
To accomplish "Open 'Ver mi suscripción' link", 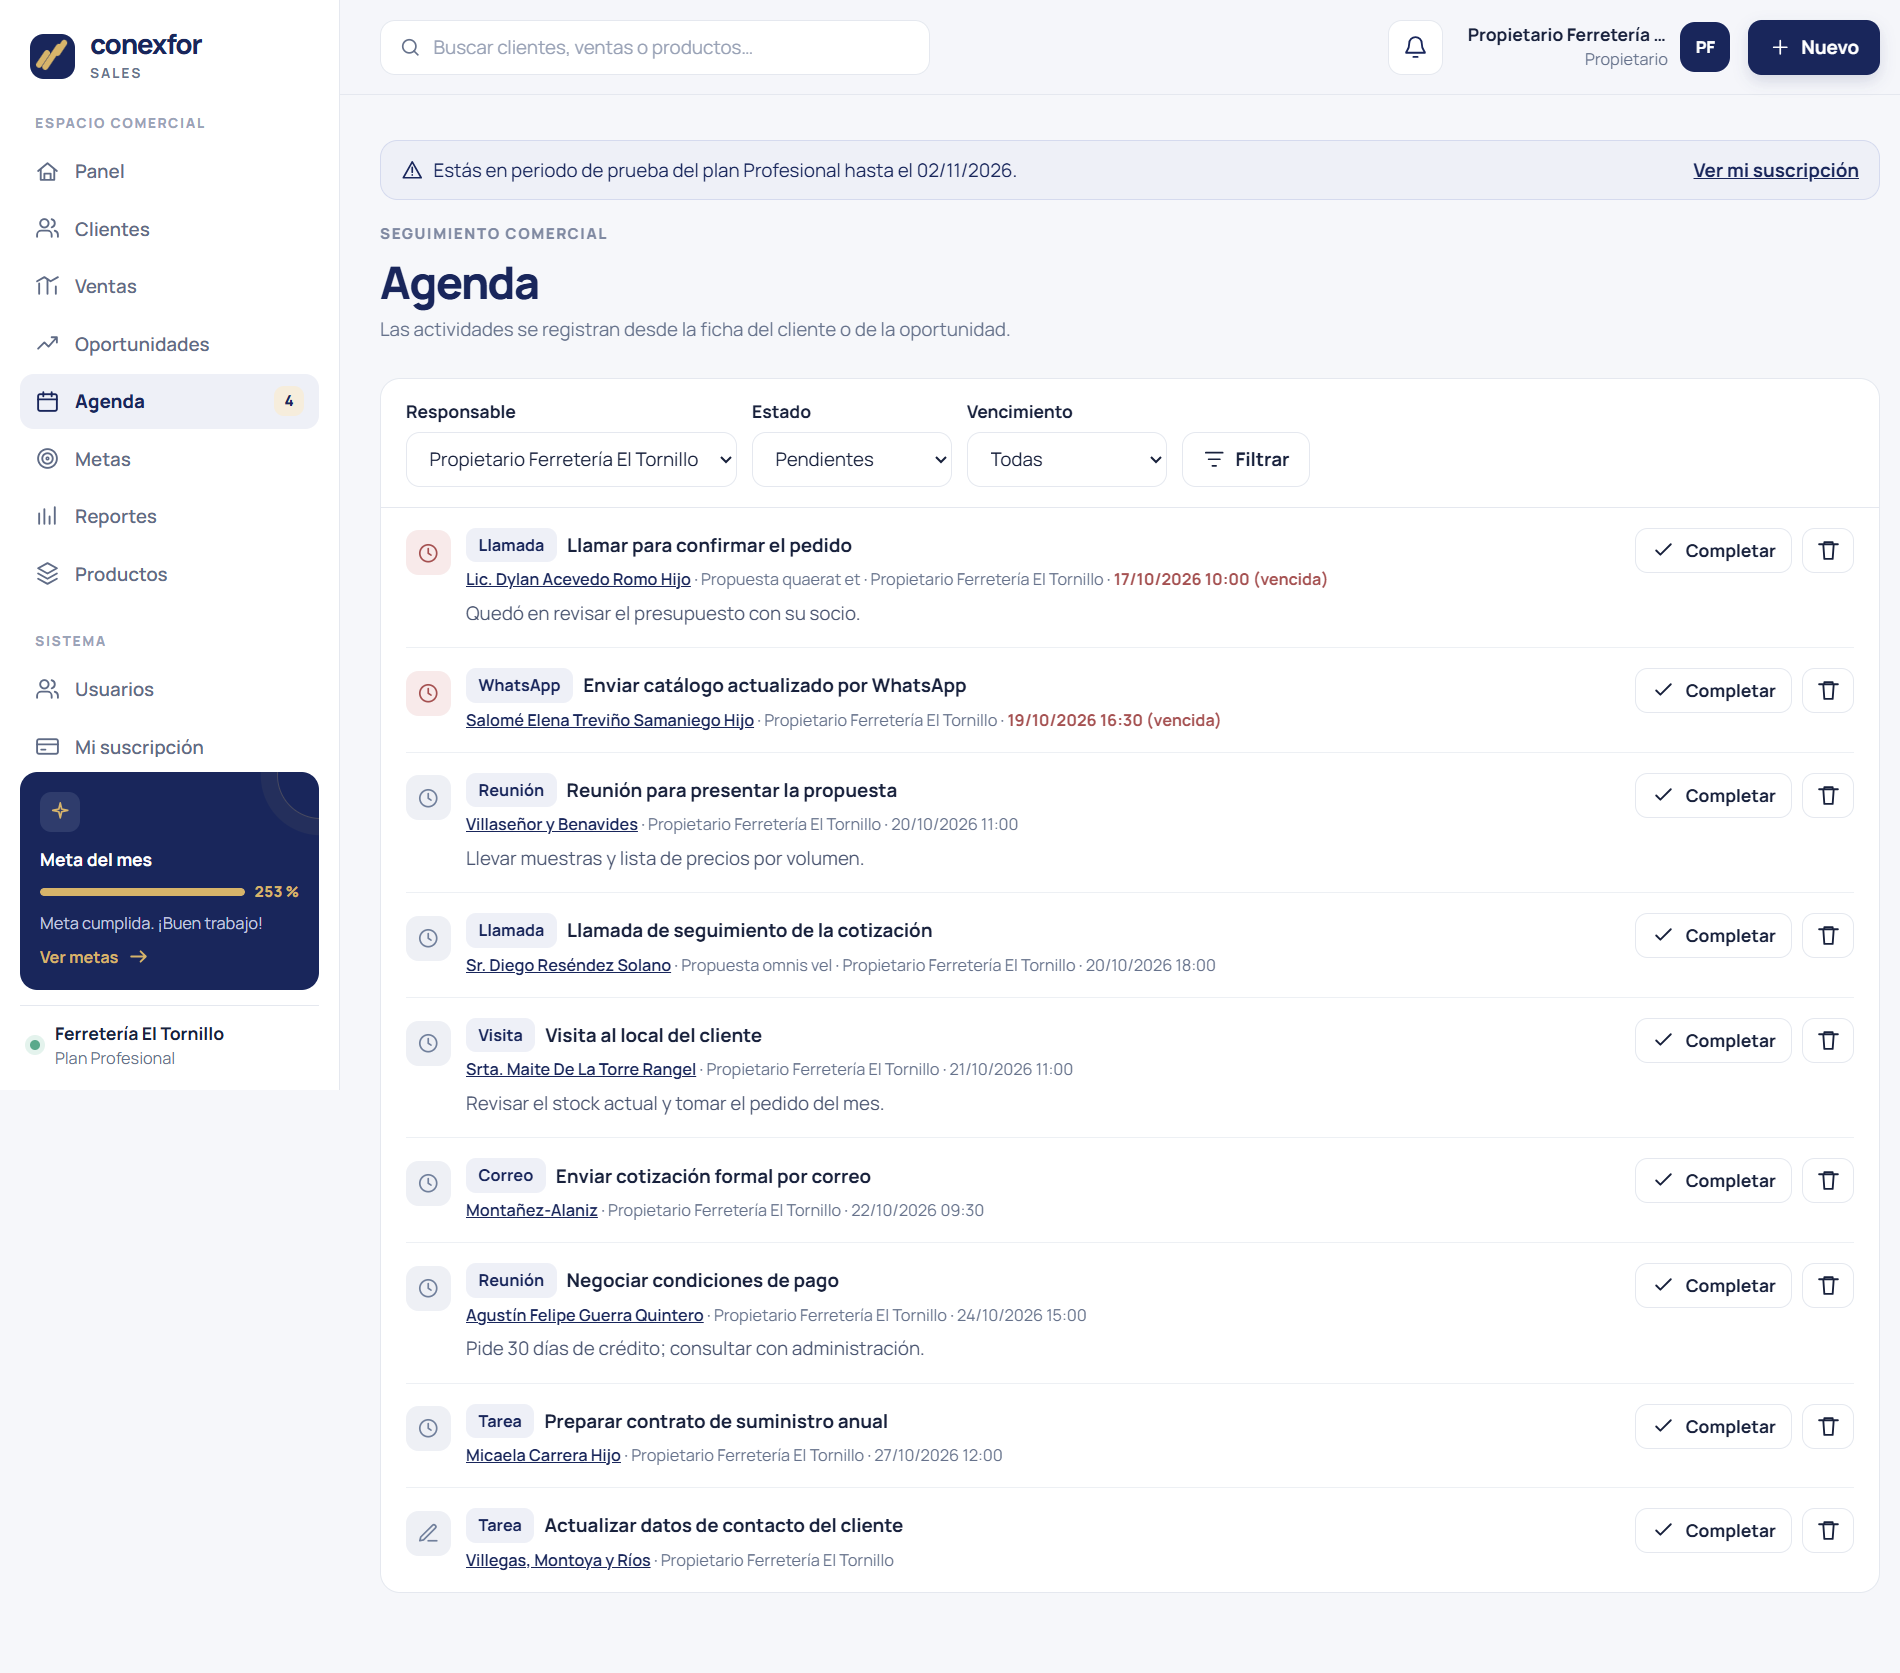I will 1775,171.
